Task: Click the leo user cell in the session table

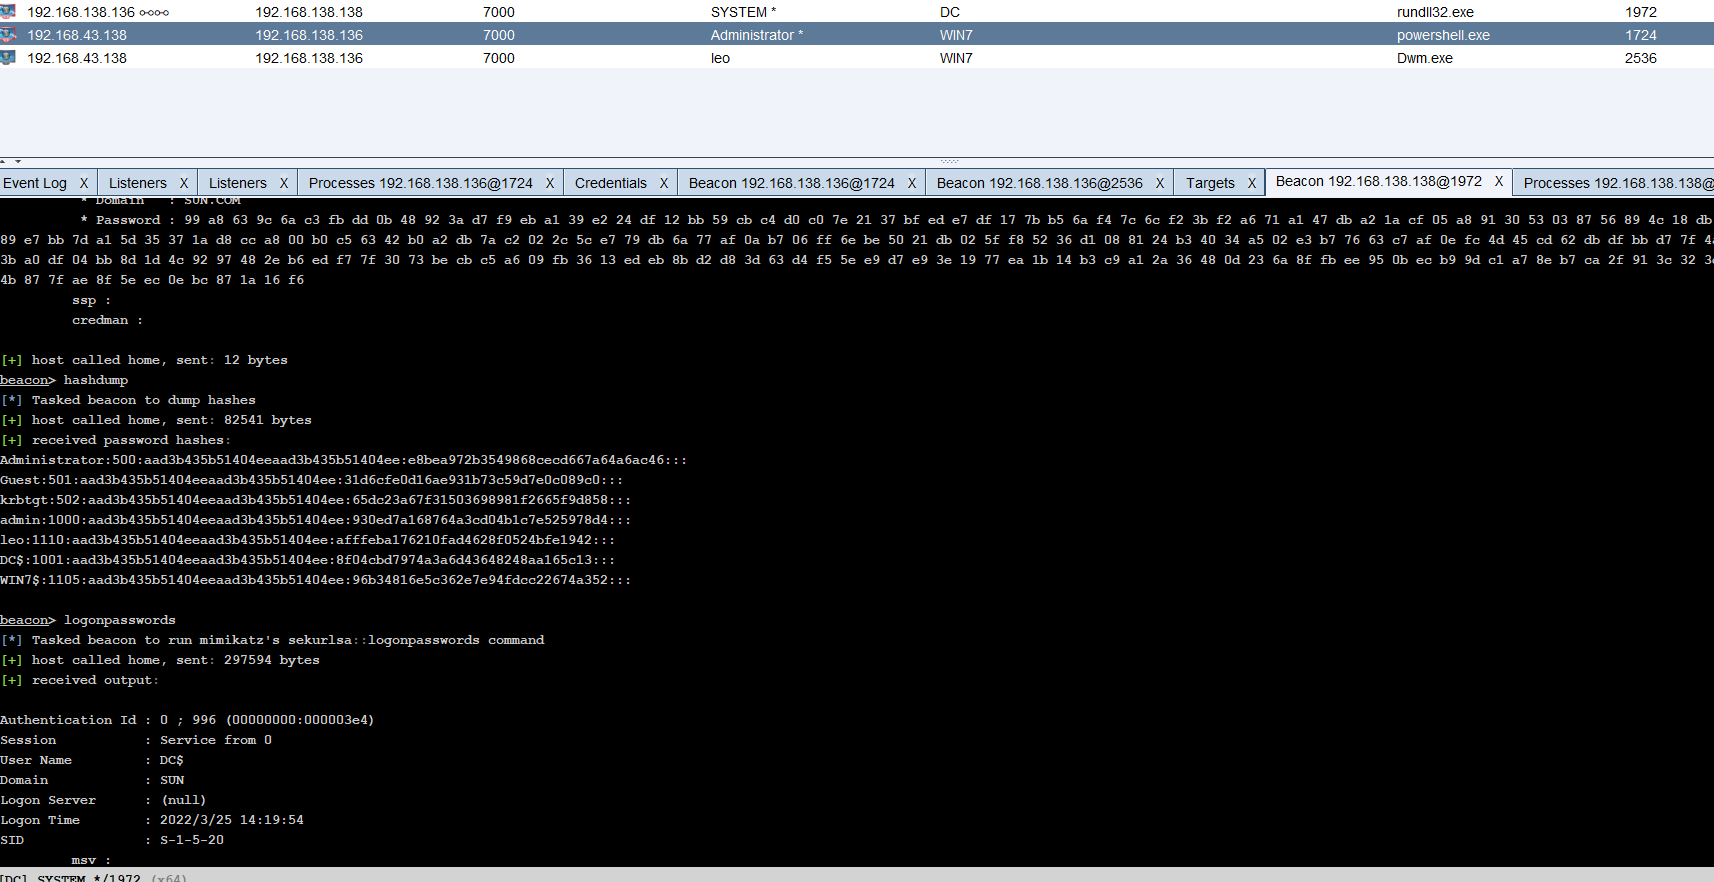Action: [x=720, y=58]
